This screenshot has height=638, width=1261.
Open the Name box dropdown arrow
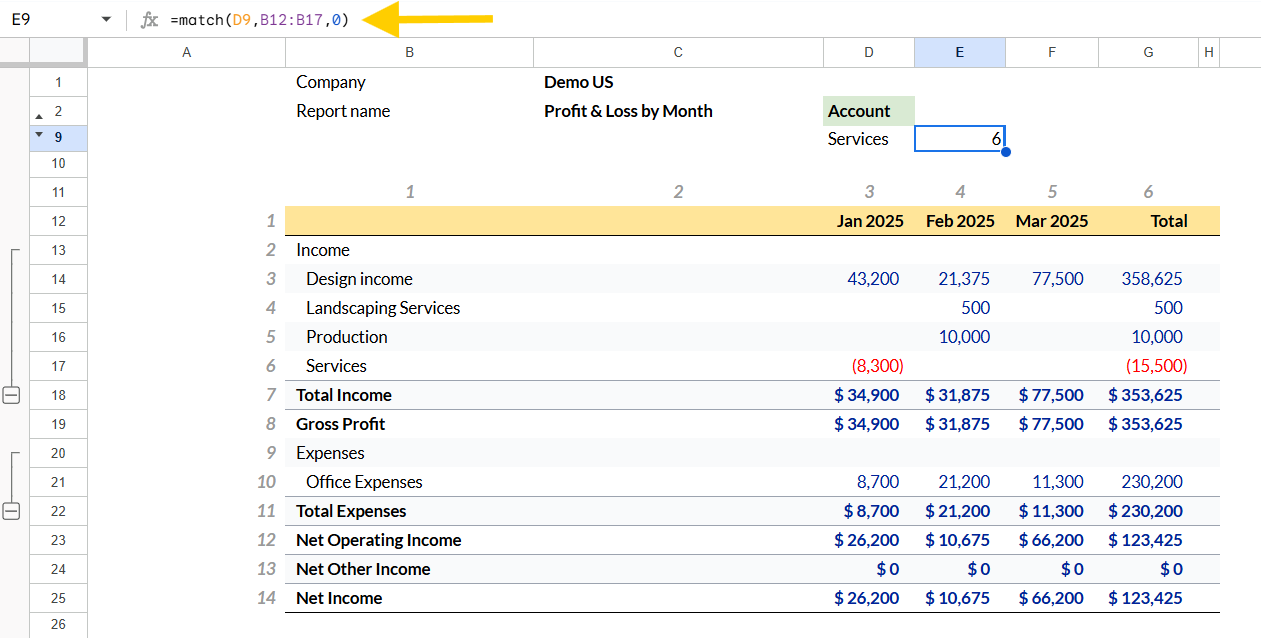[x=106, y=19]
